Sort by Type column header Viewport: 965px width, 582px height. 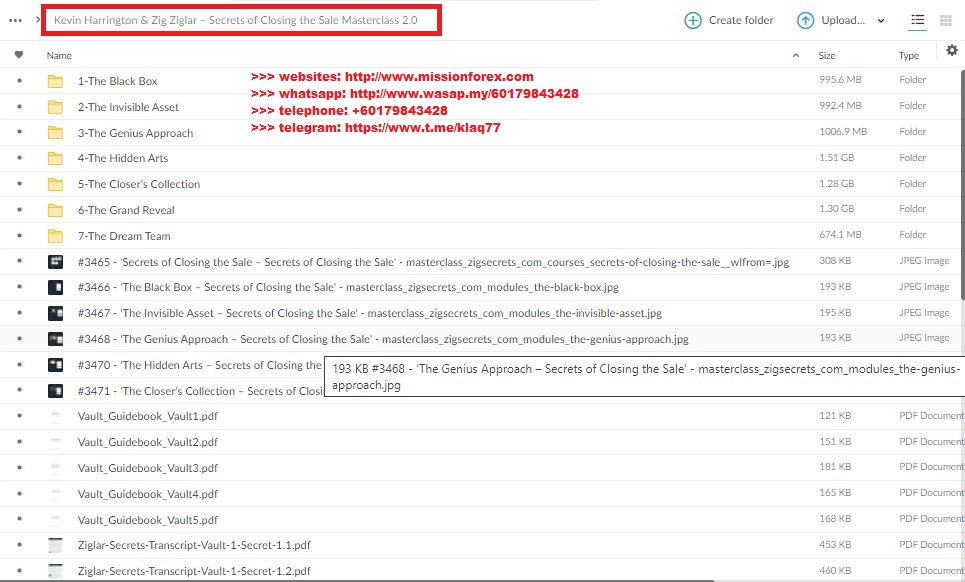pyautogui.click(x=908, y=55)
